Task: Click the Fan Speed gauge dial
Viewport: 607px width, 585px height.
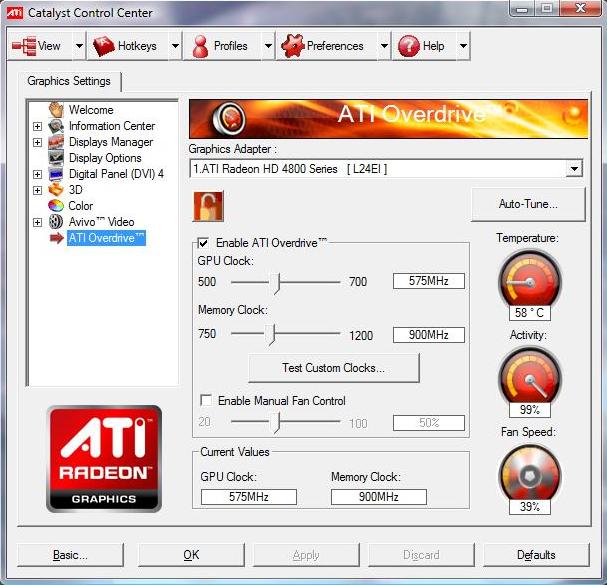Action: coord(530,474)
